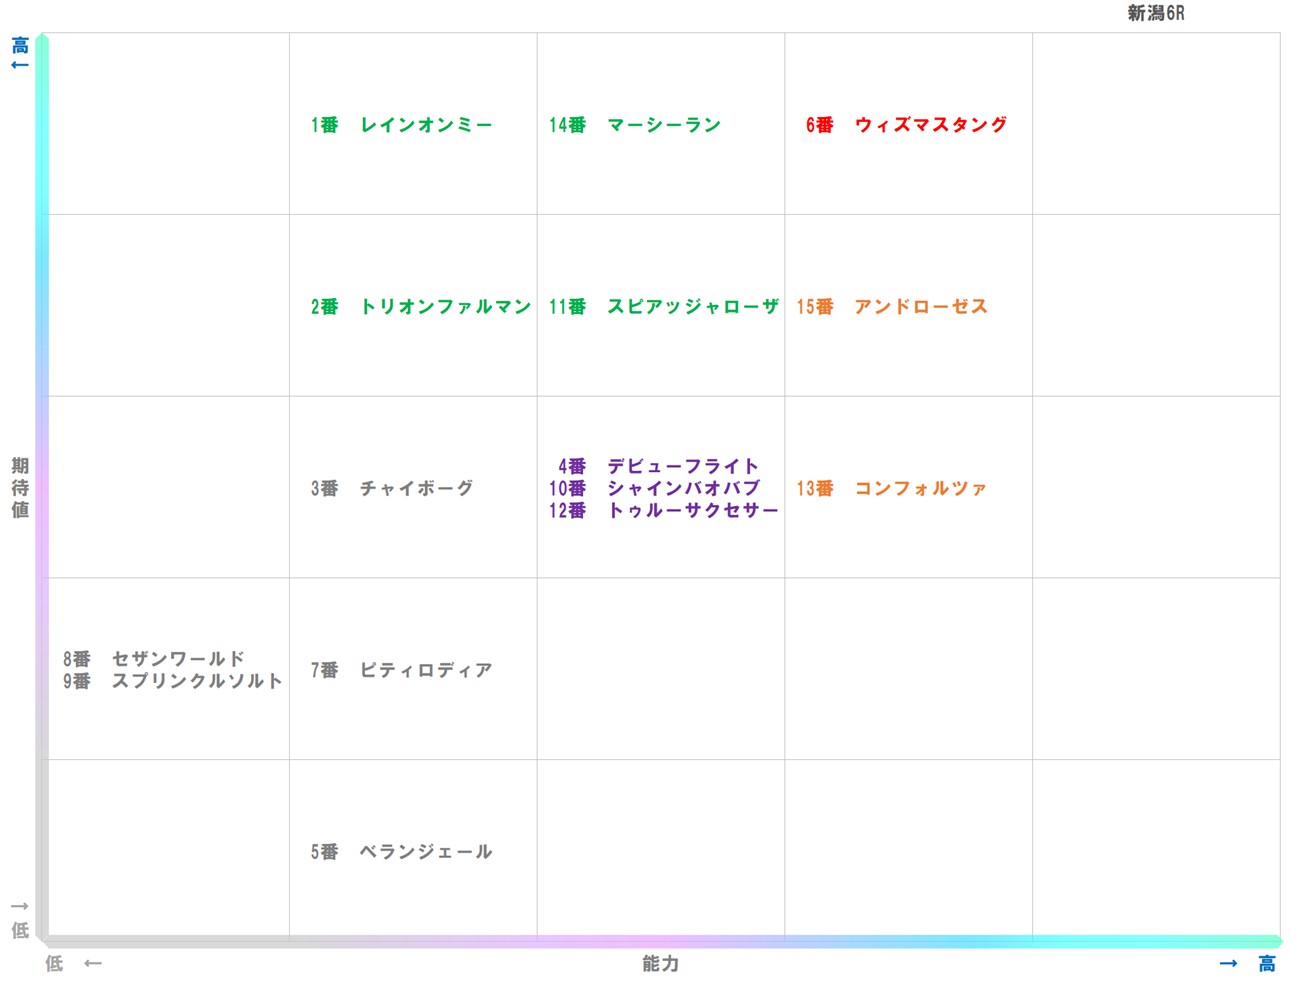The image size is (1291, 983).
Task: Select 5番 ベランジェール at the bottom
Action: pos(401,852)
